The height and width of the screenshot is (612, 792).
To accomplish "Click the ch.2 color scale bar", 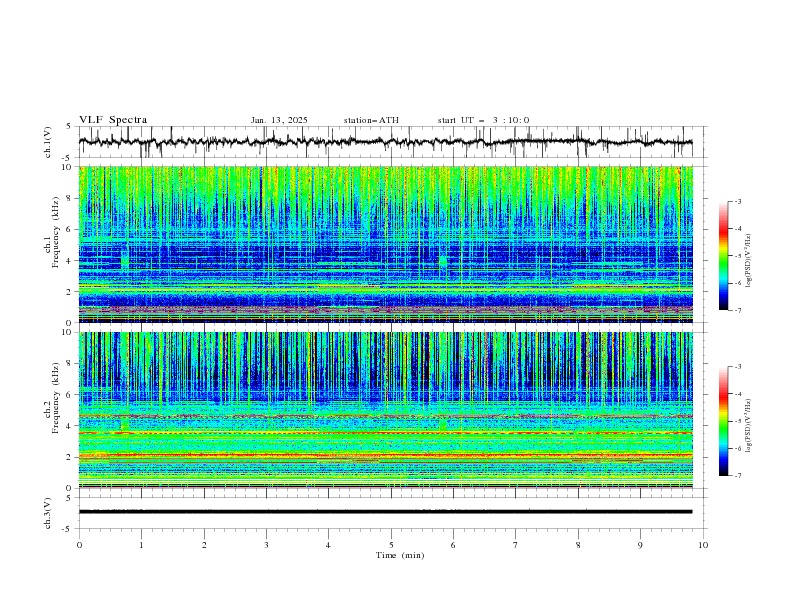I will 724,421.
